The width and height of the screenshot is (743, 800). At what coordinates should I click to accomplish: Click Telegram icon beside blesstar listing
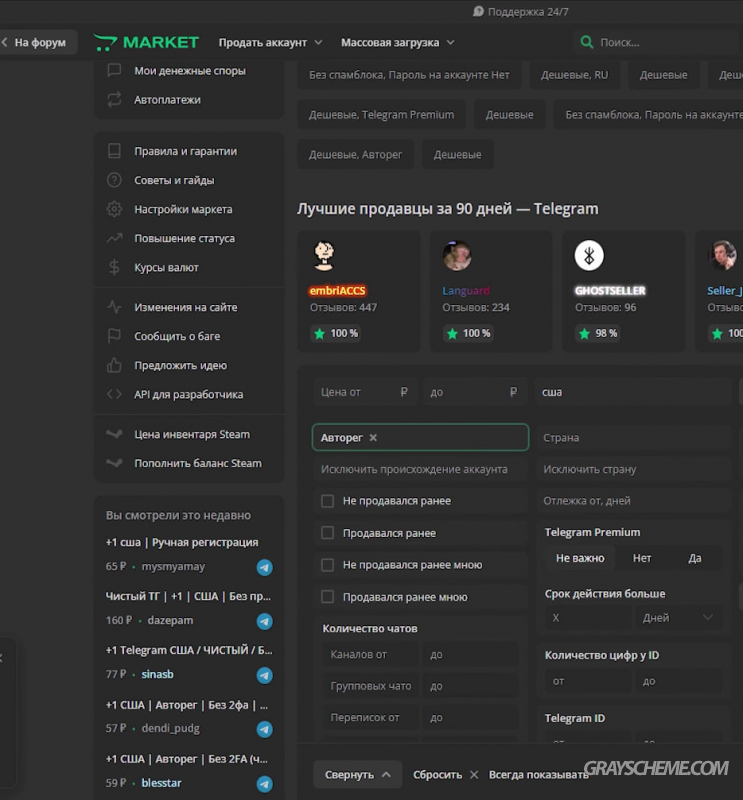point(264,784)
